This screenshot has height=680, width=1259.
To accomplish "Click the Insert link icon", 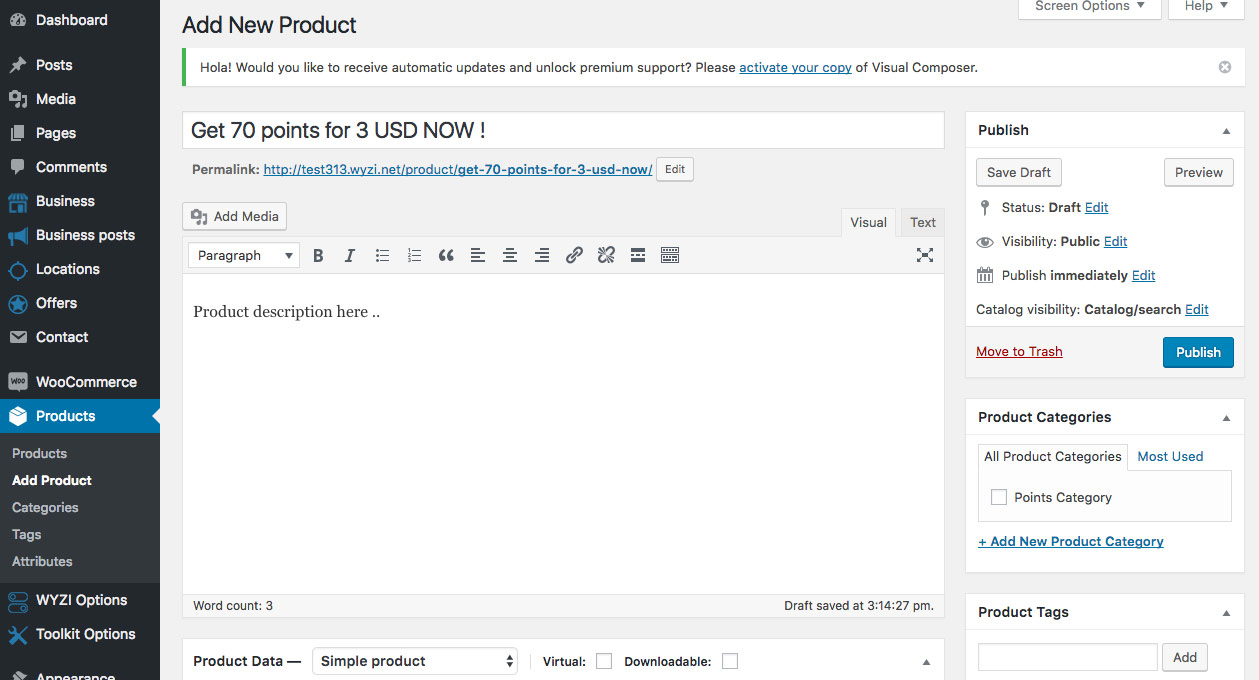I will pos(574,256).
